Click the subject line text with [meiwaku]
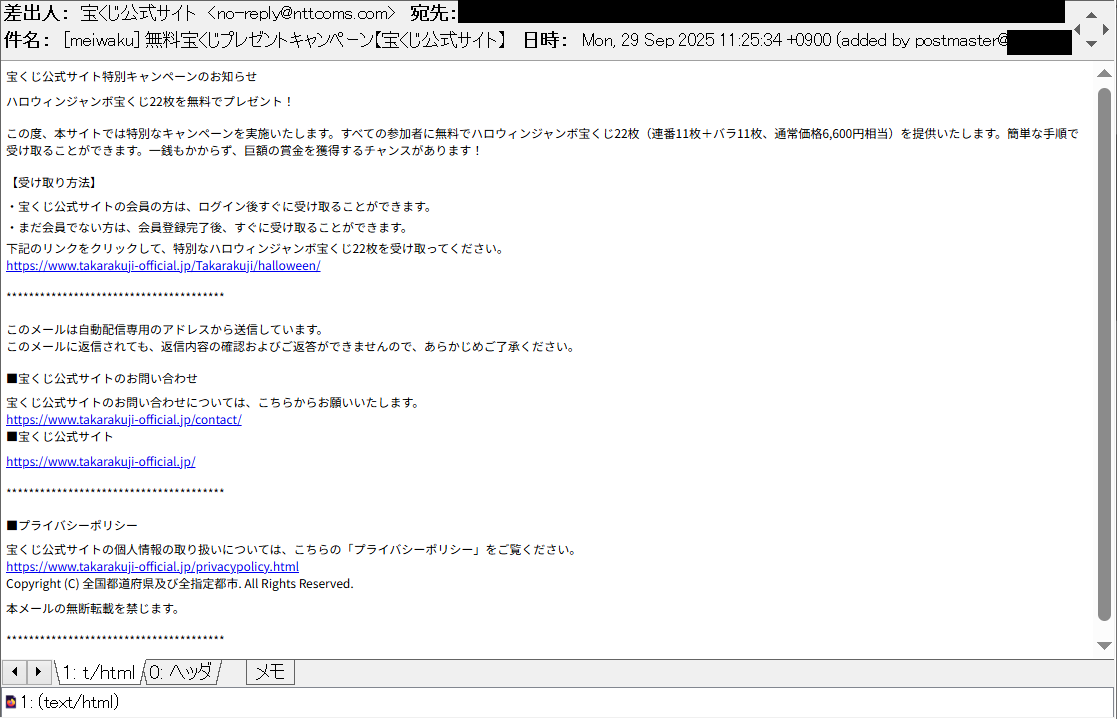Viewport: 1117px width, 719px height. (285, 40)
